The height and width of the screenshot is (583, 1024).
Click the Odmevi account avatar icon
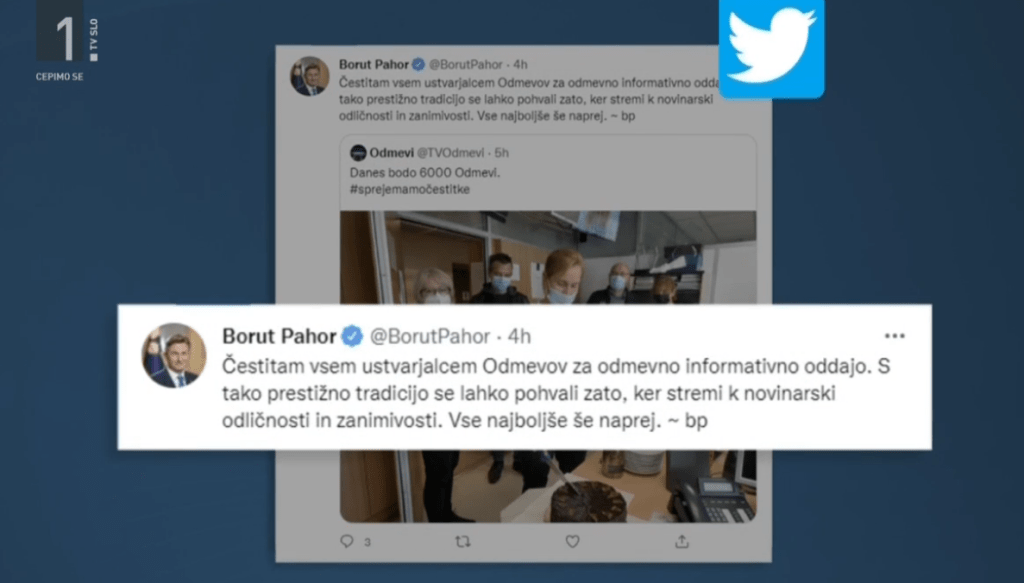[x=358, y=153]
